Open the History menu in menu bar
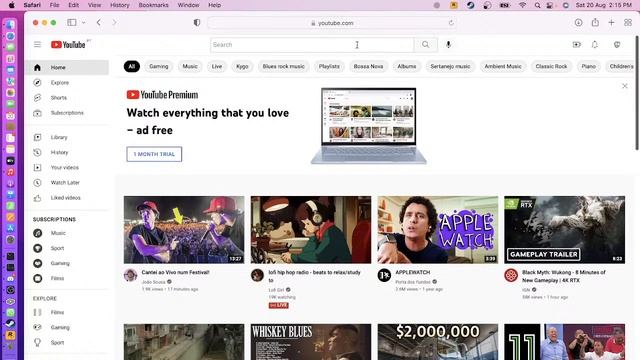640x360 pixels. pos(120,5)
